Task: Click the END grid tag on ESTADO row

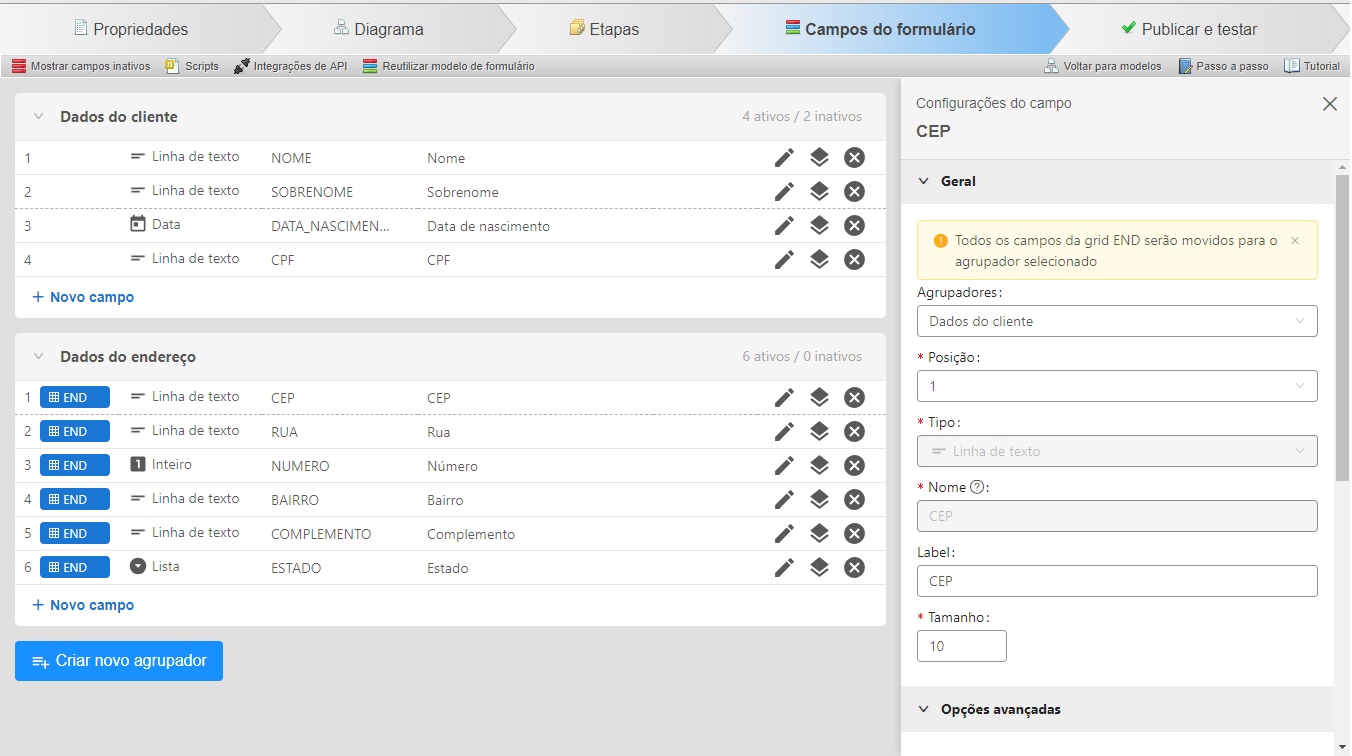Action: click(x=75, y=567)
